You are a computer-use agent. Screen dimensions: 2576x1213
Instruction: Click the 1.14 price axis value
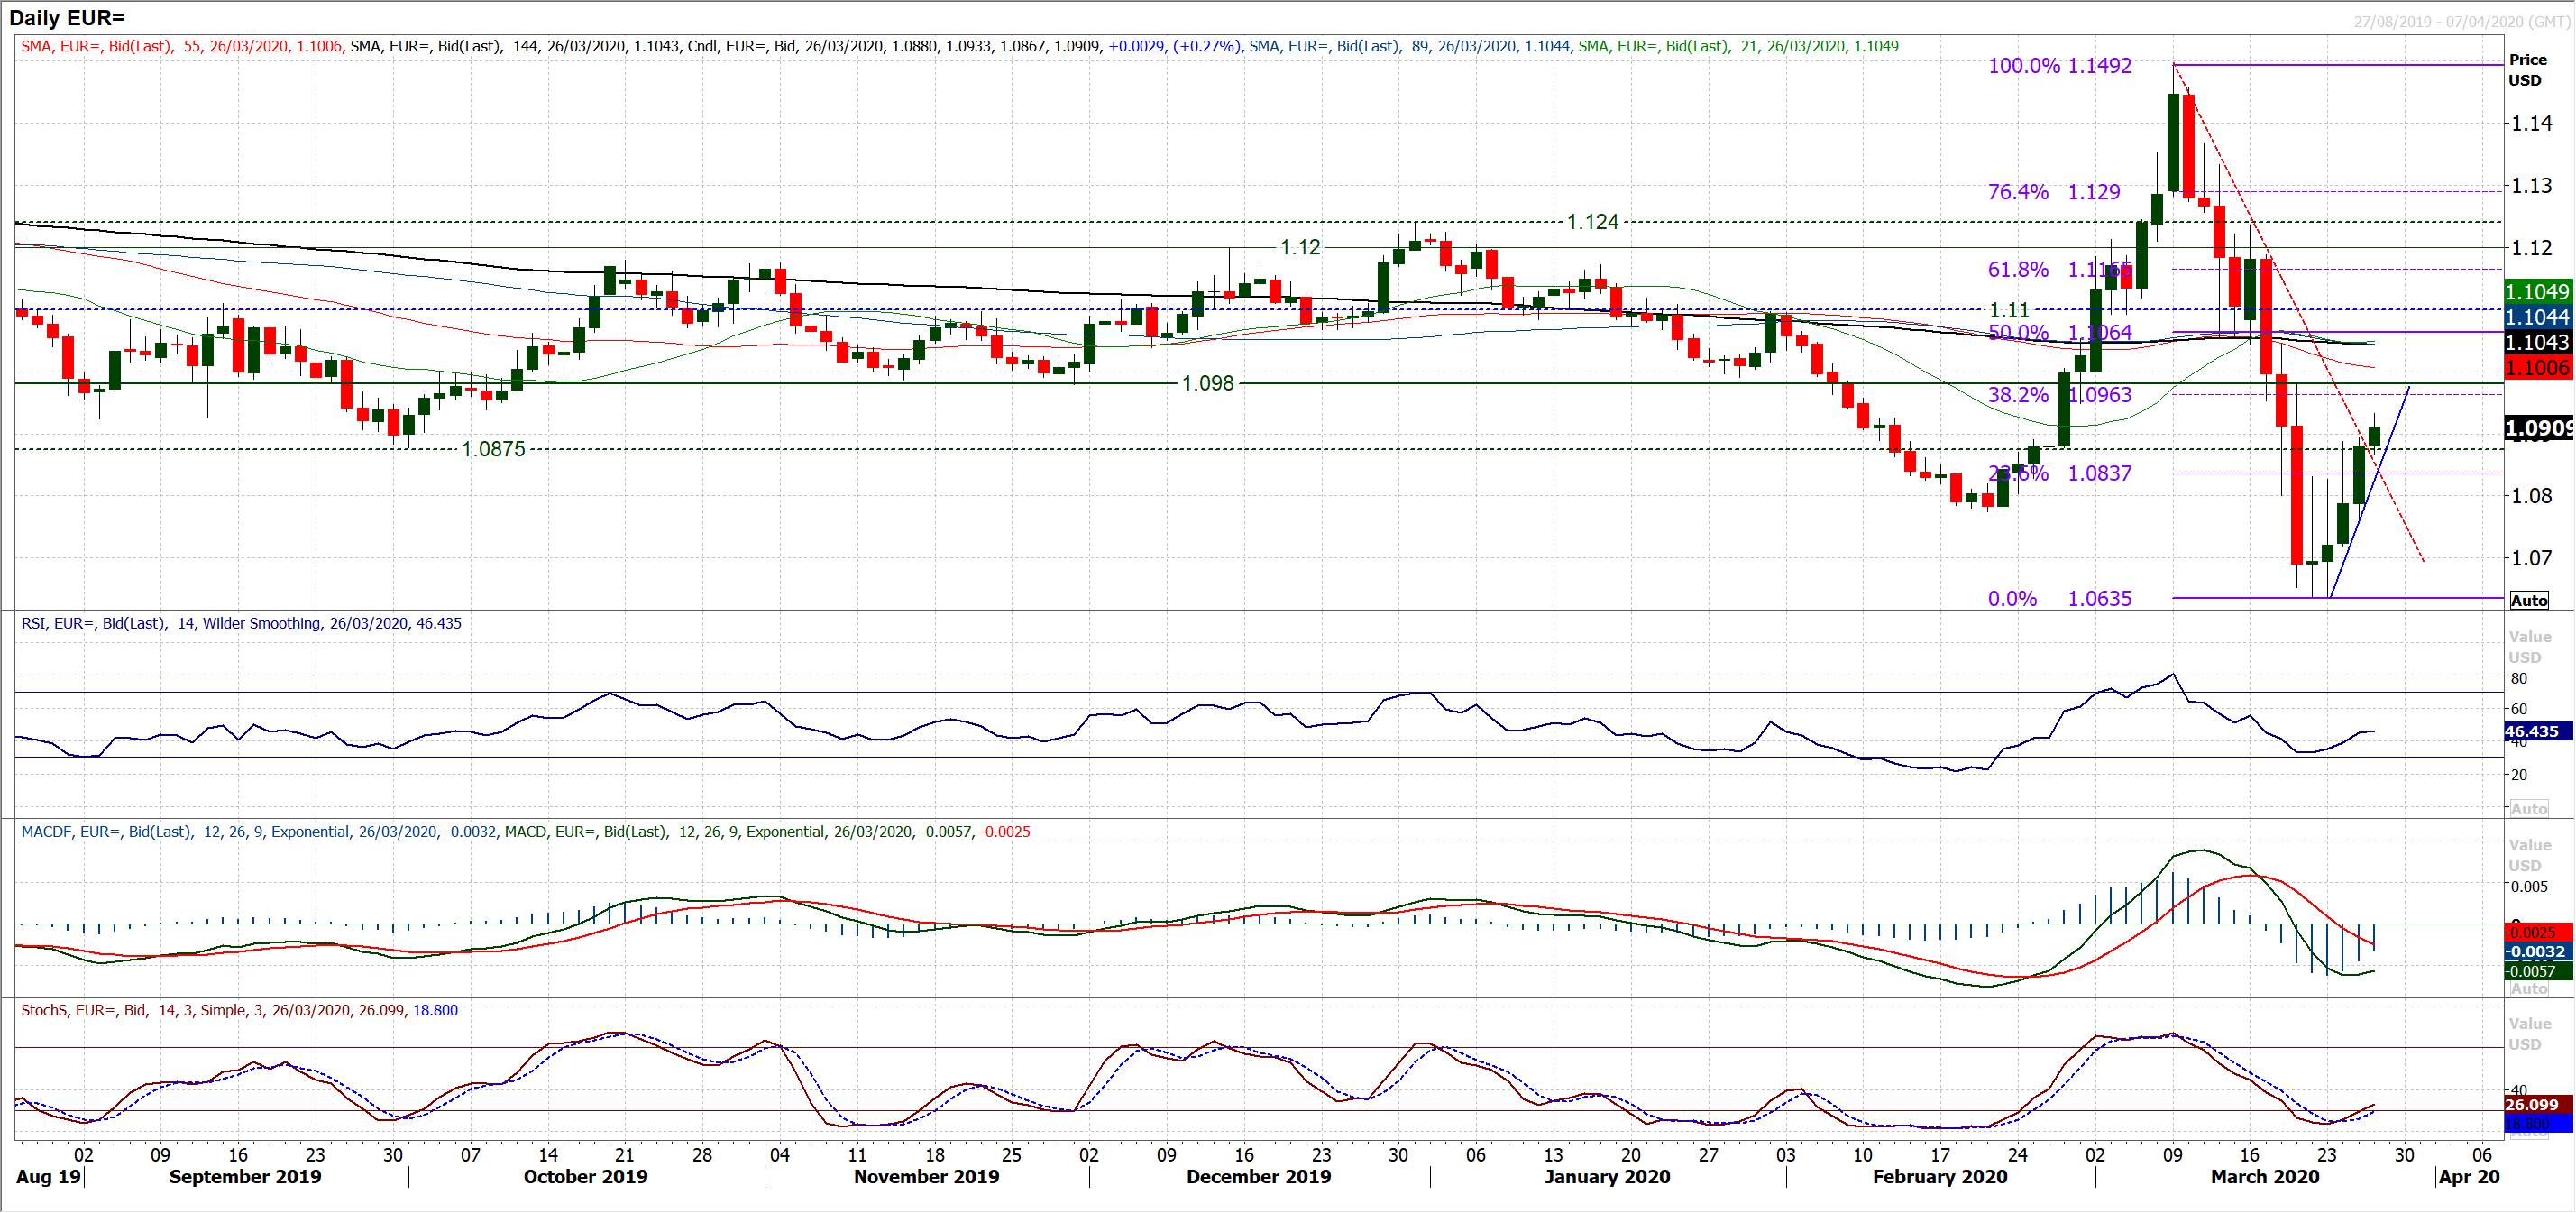coord(2532,124)
